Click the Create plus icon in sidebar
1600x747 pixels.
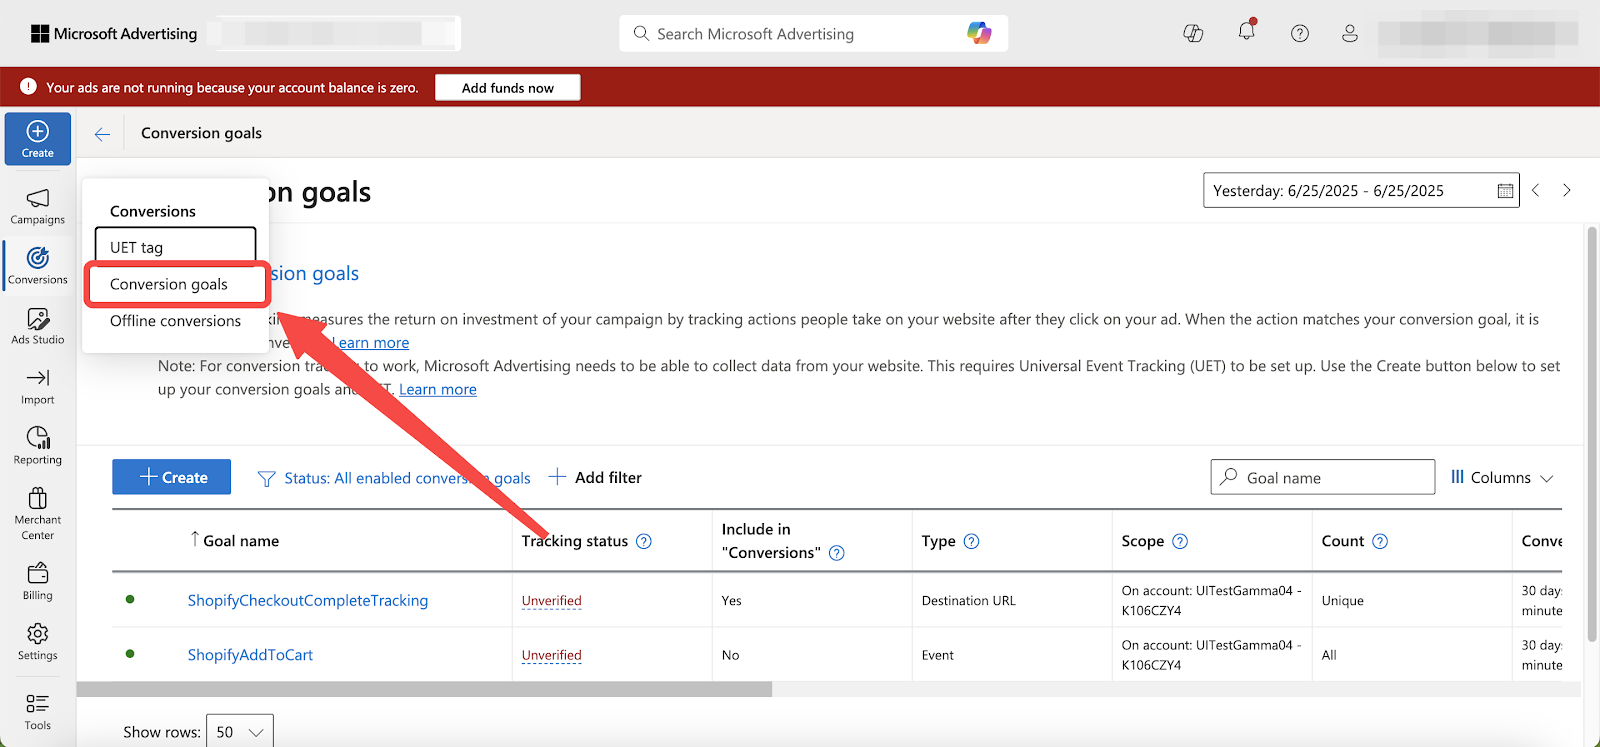click(38, 131)
